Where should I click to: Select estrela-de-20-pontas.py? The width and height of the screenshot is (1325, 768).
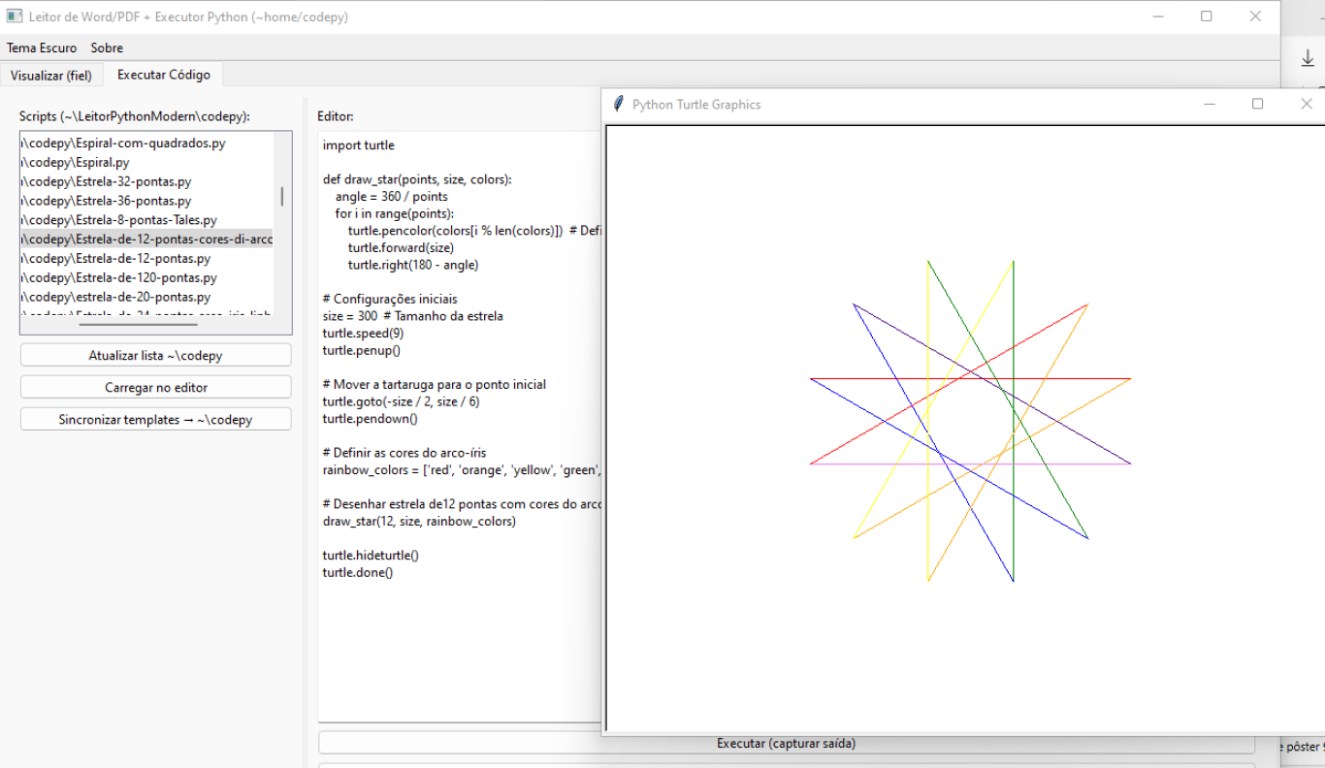pyautogui.click(x=146, y=297)
